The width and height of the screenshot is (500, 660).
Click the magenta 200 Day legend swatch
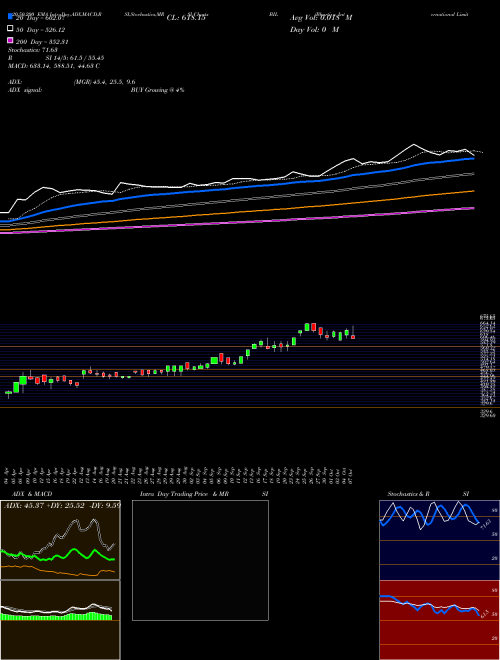(10, 40)
